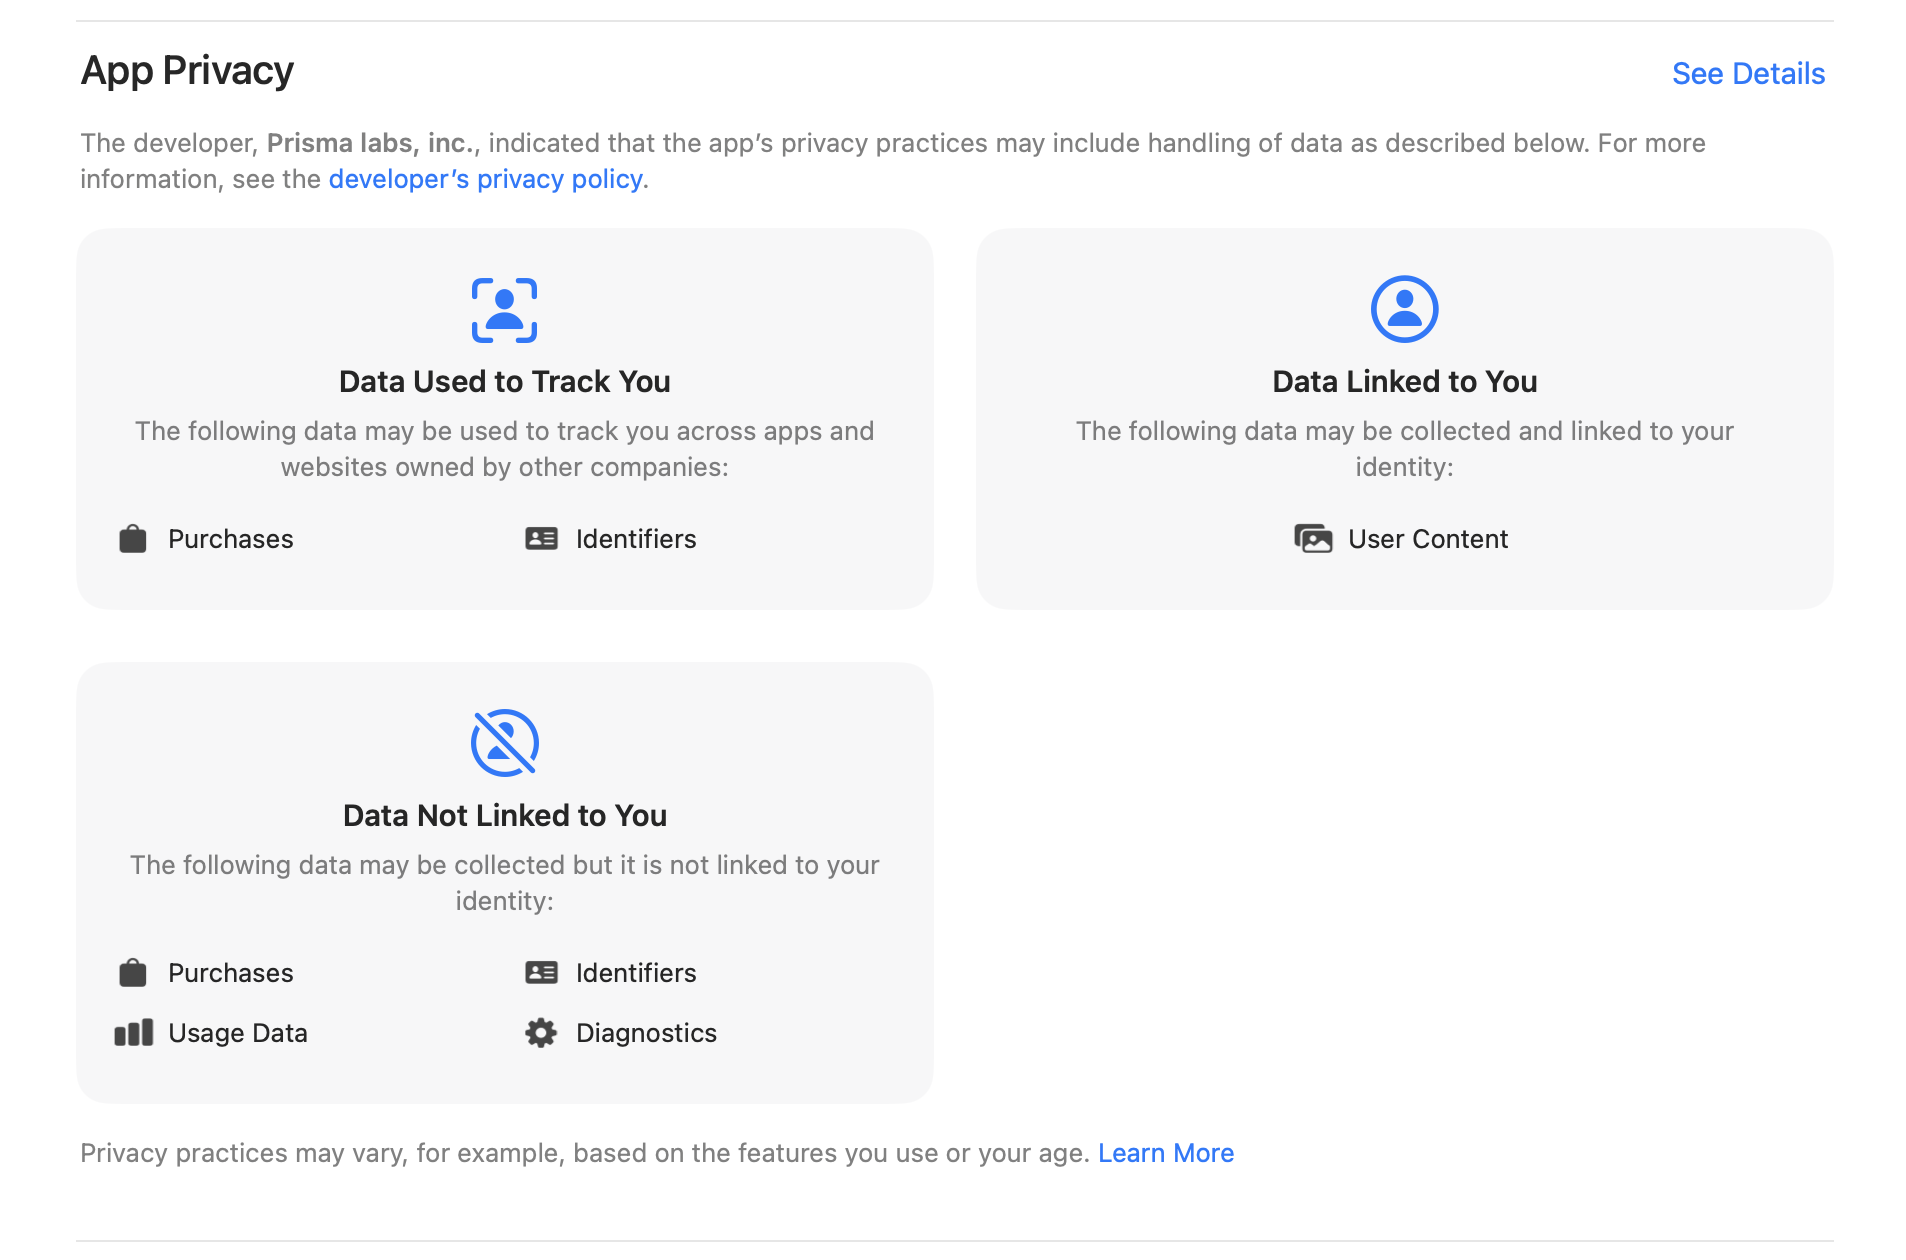Click the Diagnostics label
The width and height of the screenshot is (1906, 1260).
[x=646, y=1033]
